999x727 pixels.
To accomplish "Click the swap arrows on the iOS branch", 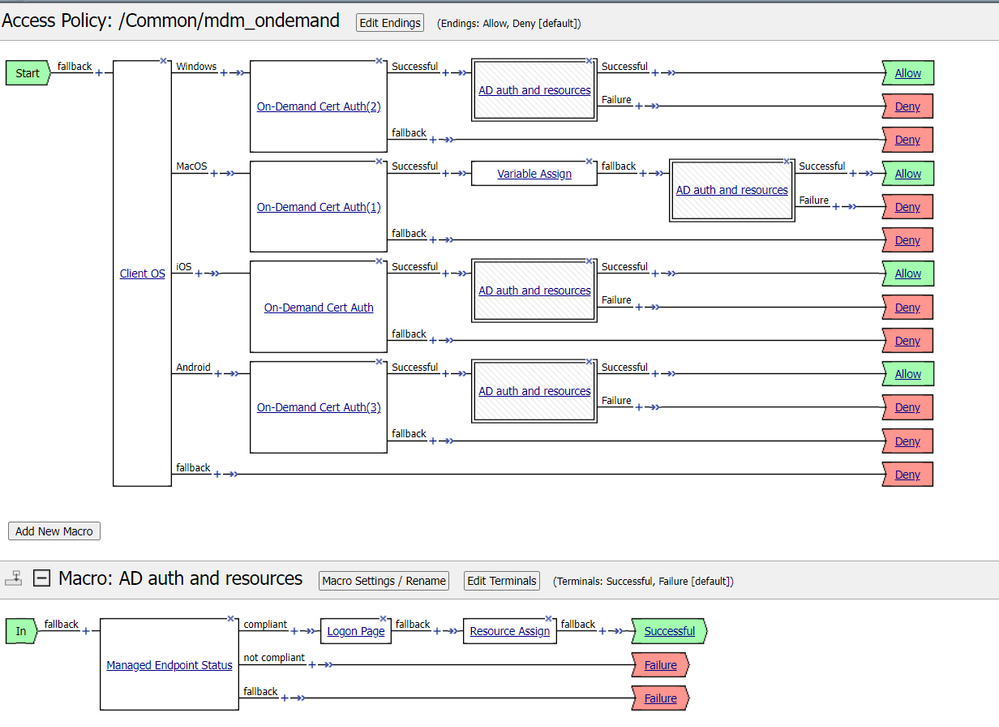I will pos(213,273).
